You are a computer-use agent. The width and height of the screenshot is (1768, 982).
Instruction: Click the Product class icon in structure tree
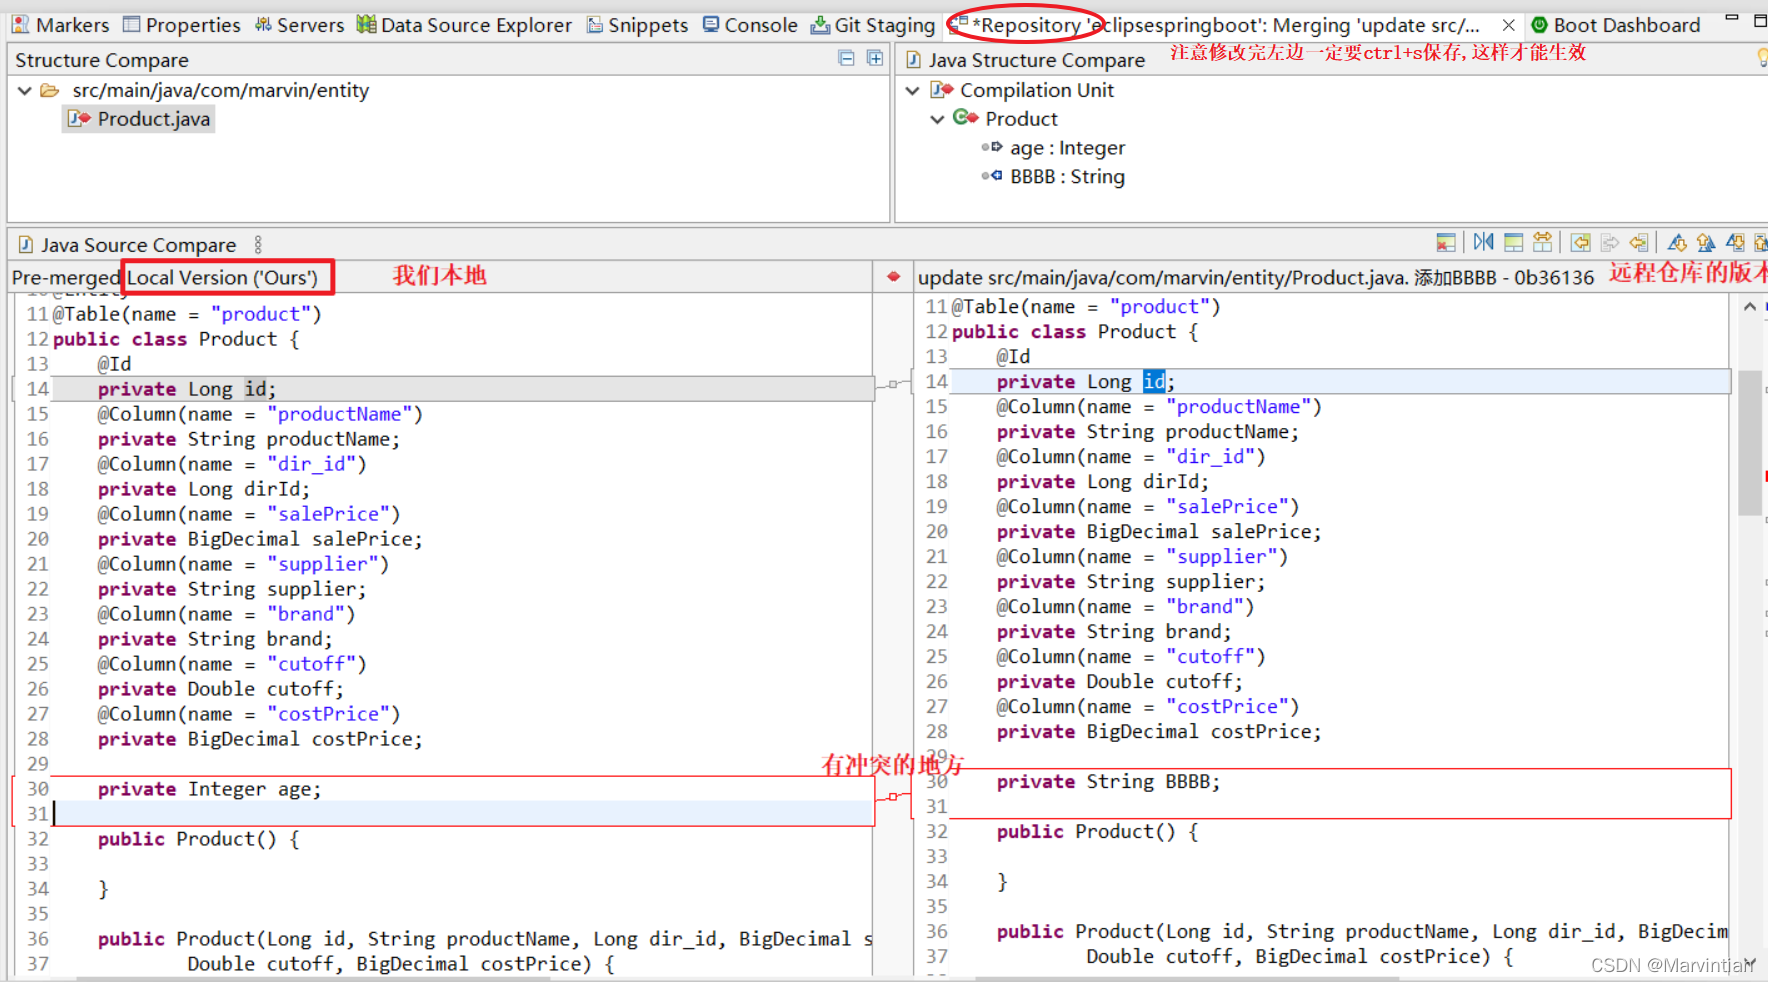click(x=965, y=118)
